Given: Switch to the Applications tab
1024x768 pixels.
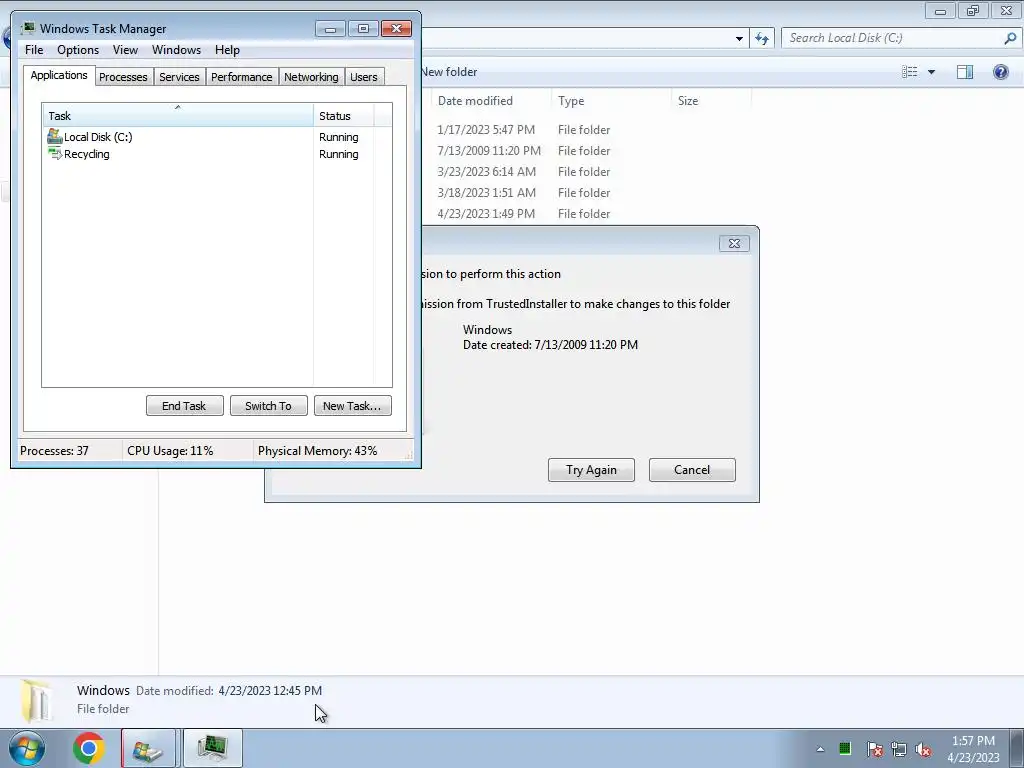Looking at the screenshot, I should [59, 75].
